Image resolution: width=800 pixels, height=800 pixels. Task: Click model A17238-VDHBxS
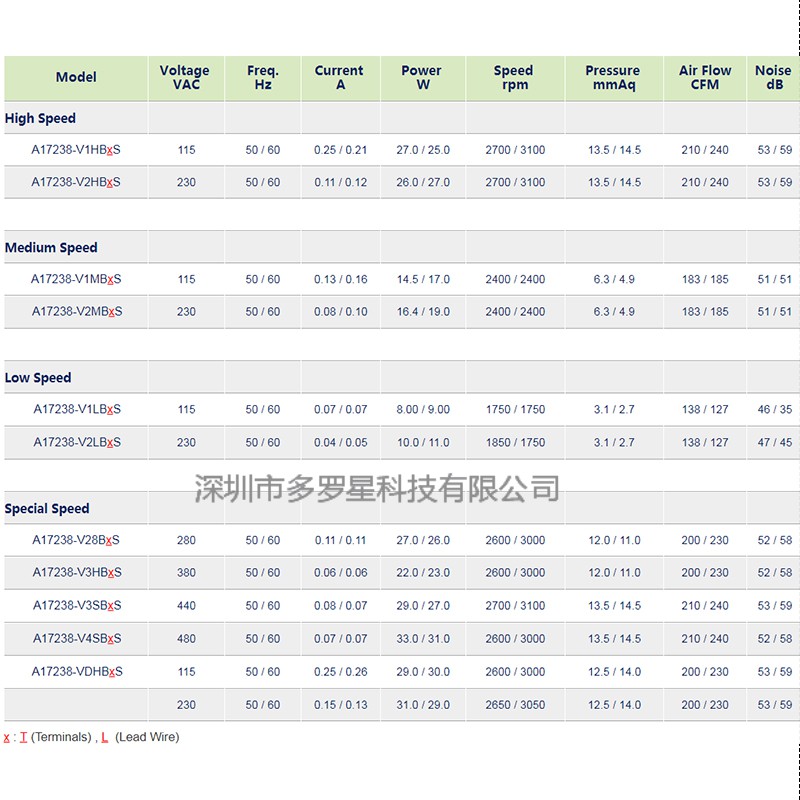pyautogui.click(x=76, y=672)
